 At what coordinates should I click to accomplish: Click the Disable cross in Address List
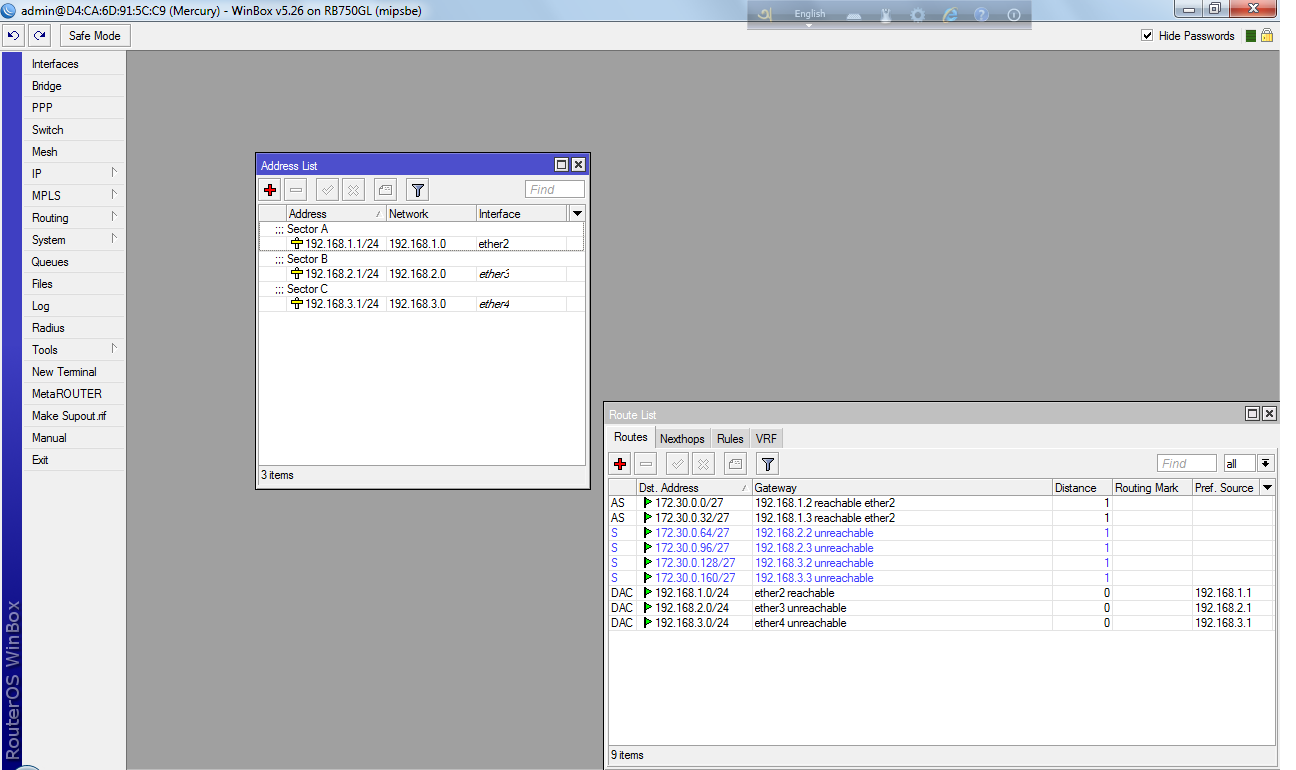point(353,190)
